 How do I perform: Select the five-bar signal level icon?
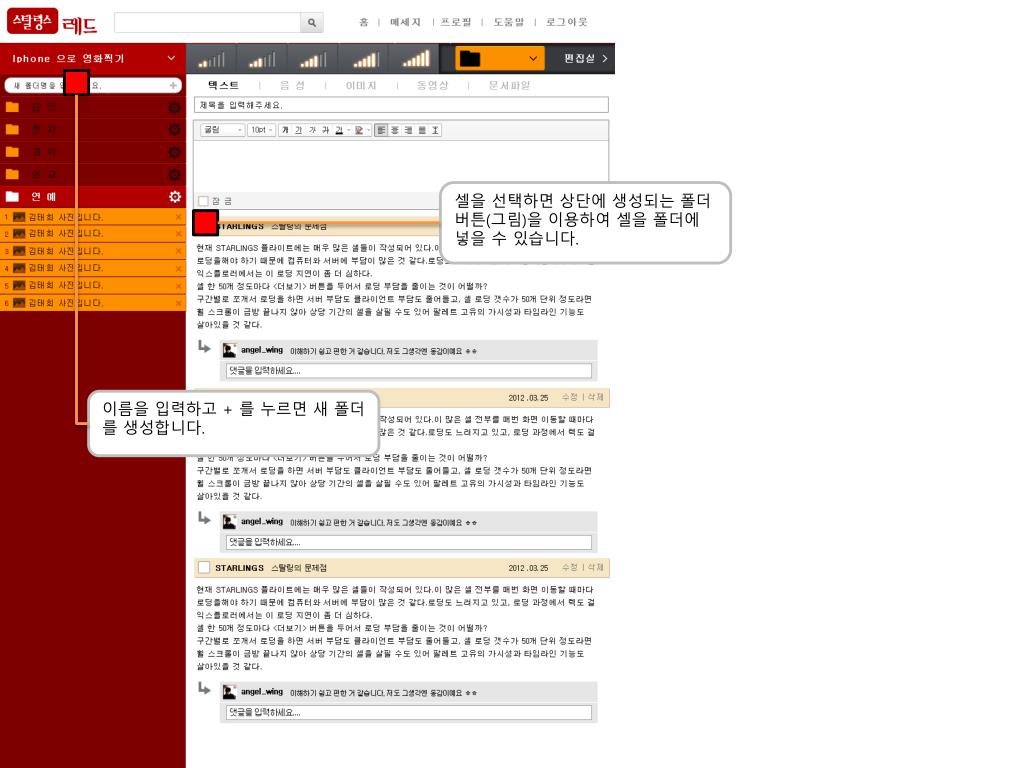(x=416, y=59)
